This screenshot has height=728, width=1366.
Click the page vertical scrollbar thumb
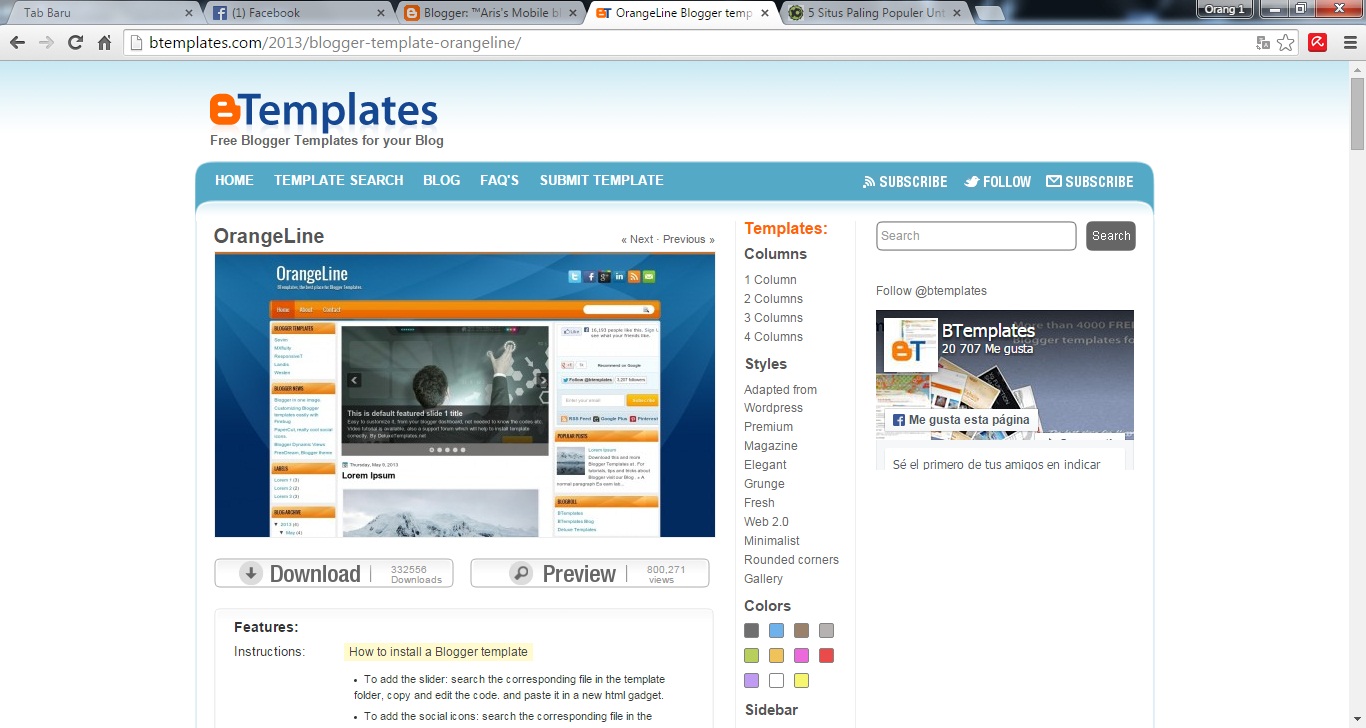point(1357,113)
